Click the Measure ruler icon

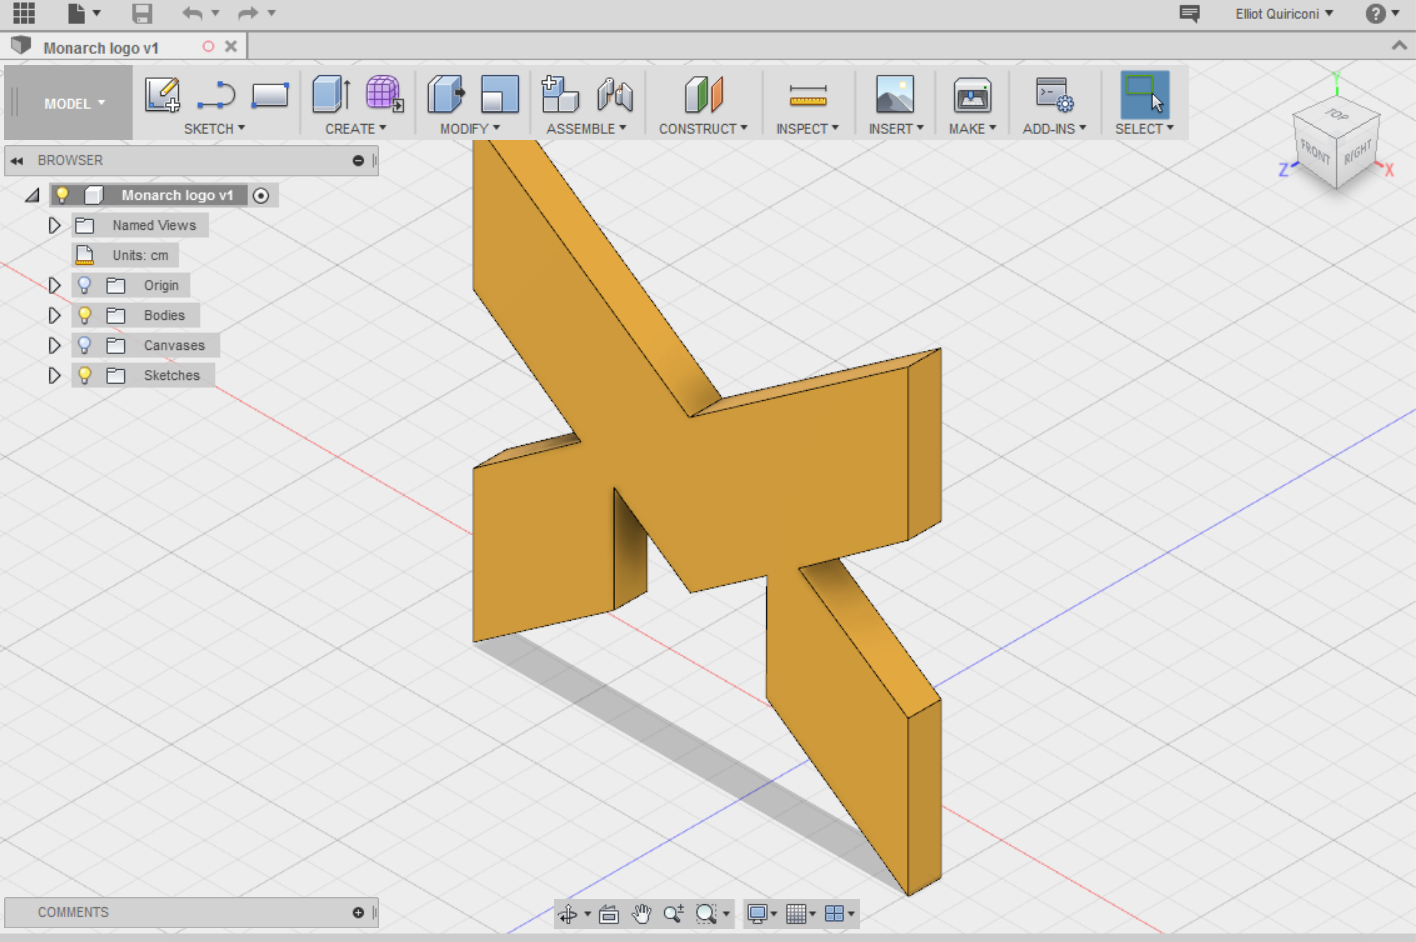[808, 95]
